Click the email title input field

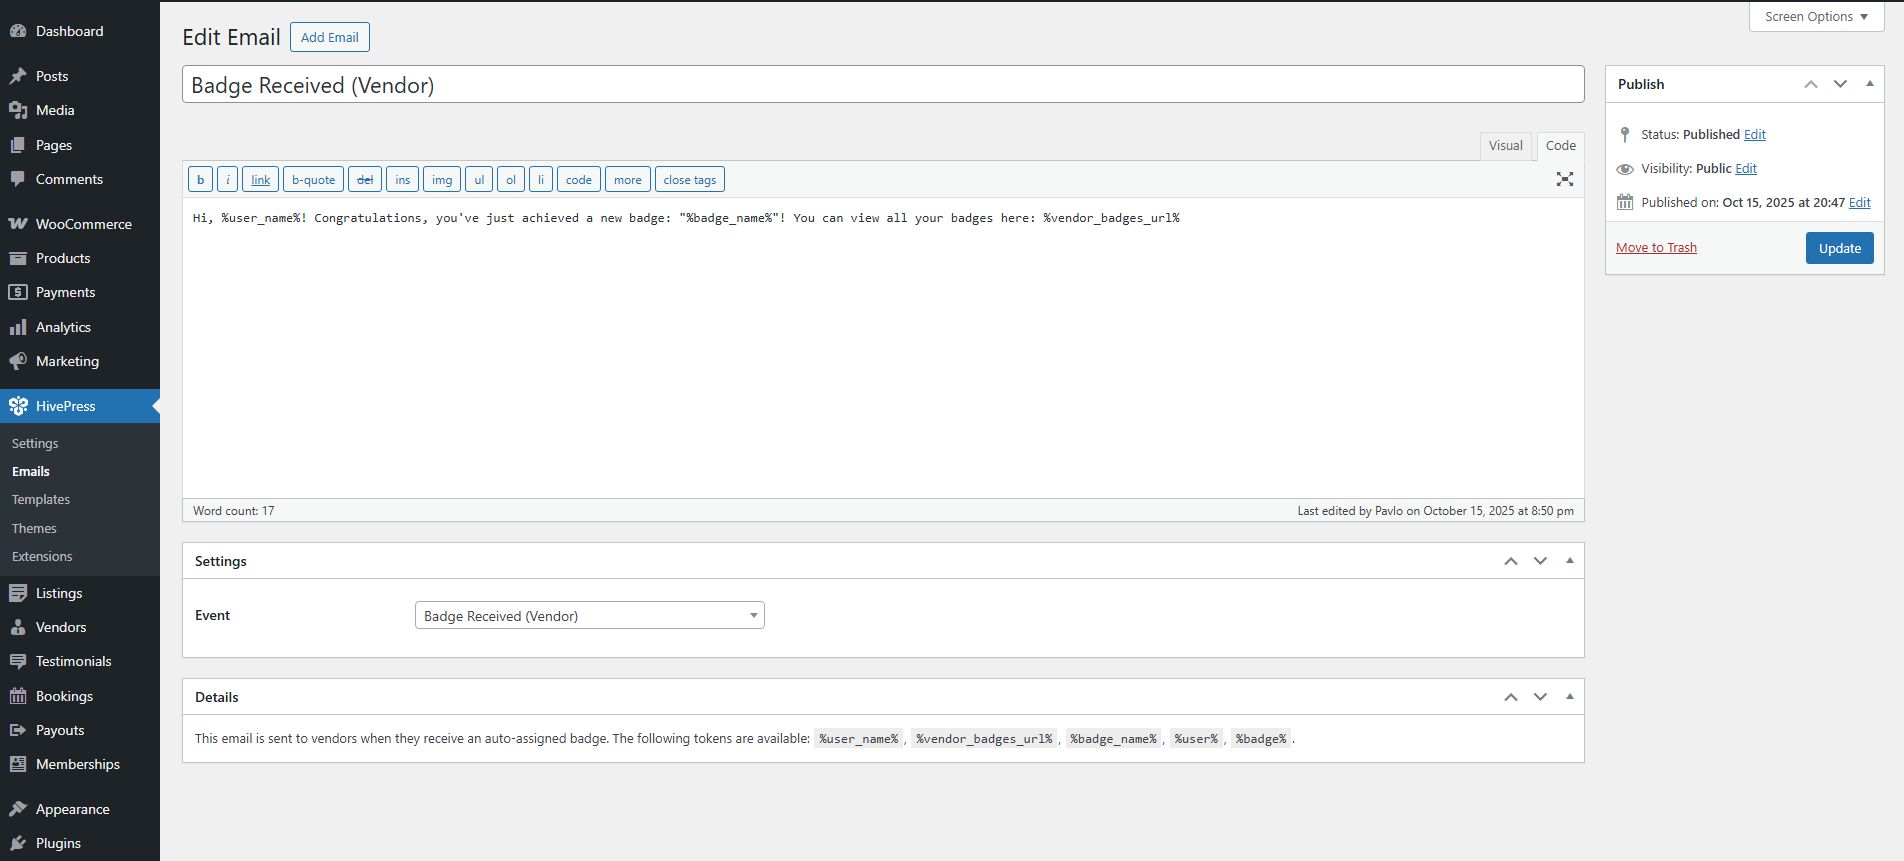pyautogui.click(x=883, y=85)
